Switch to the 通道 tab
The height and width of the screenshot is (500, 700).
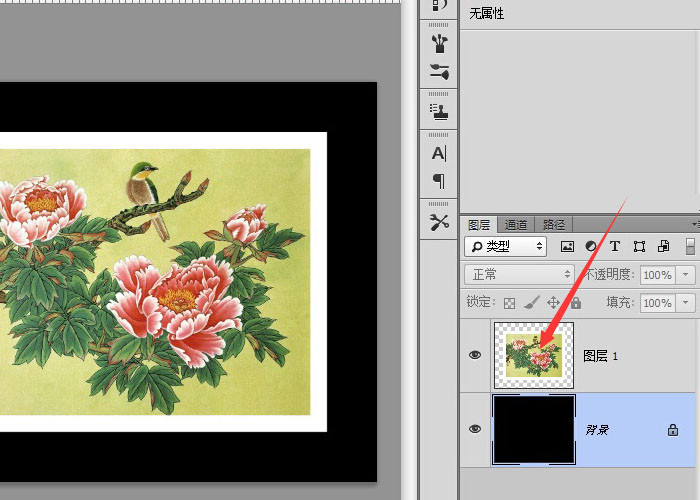pos(516,225)
